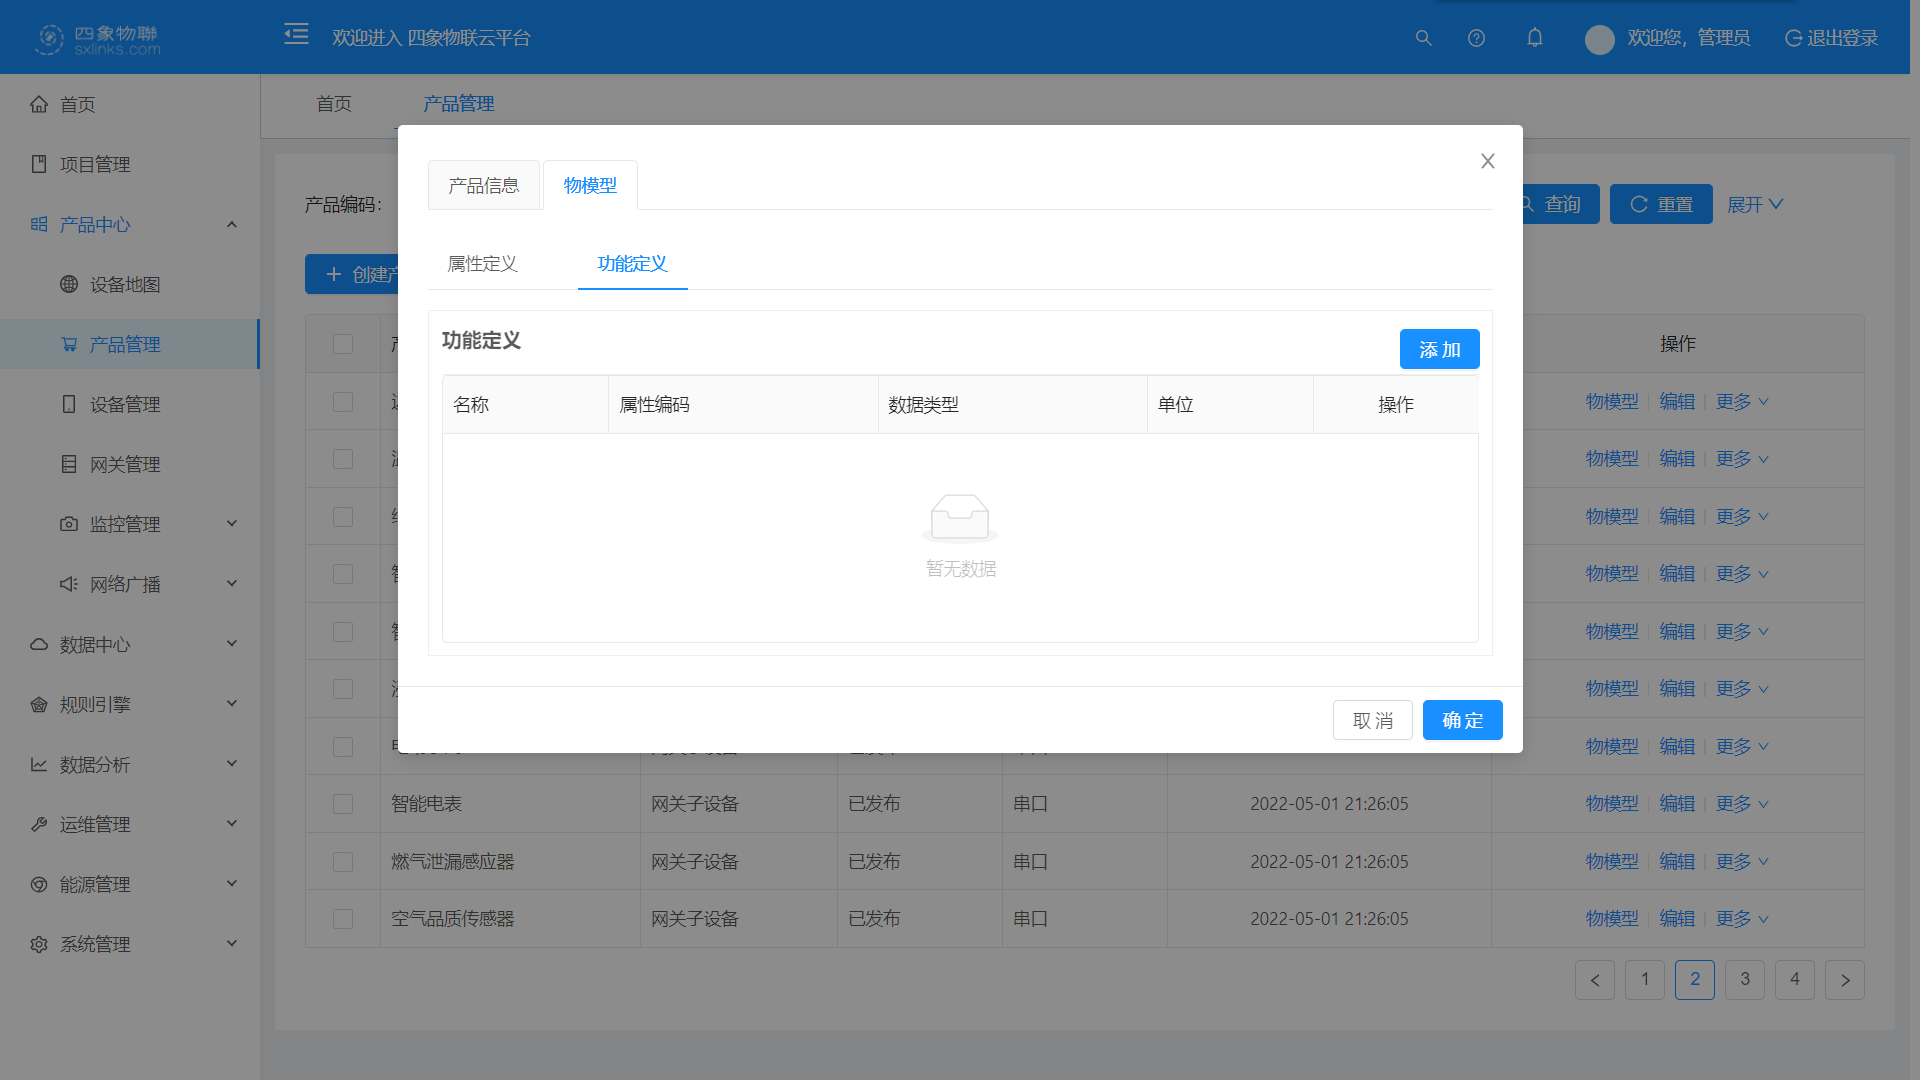Open the notification bell icon
The height and width of the screenshot is (1080, 1920).
1535,38
